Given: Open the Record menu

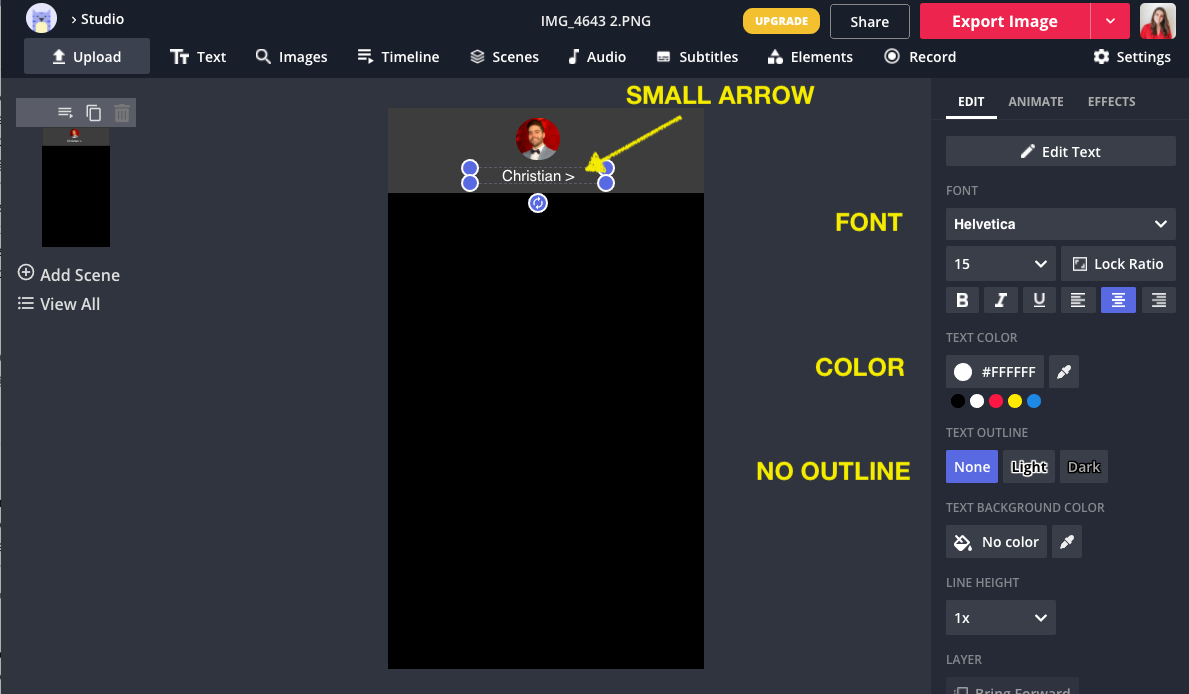Looking at the screenshot, I should pos(920,56).
